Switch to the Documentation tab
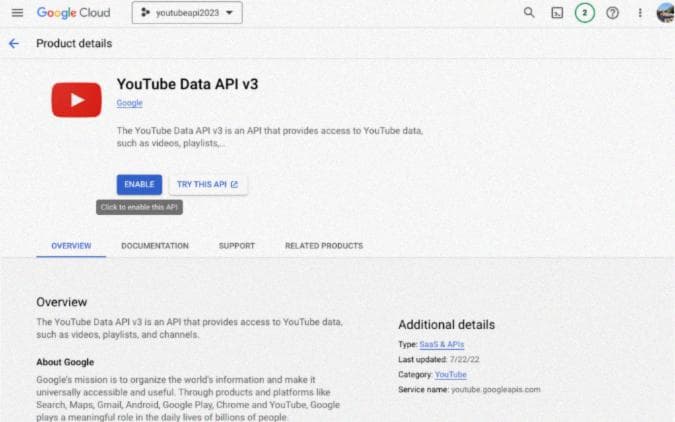The width and height of the screenshot is (675, 422). [x=155, y=245]
